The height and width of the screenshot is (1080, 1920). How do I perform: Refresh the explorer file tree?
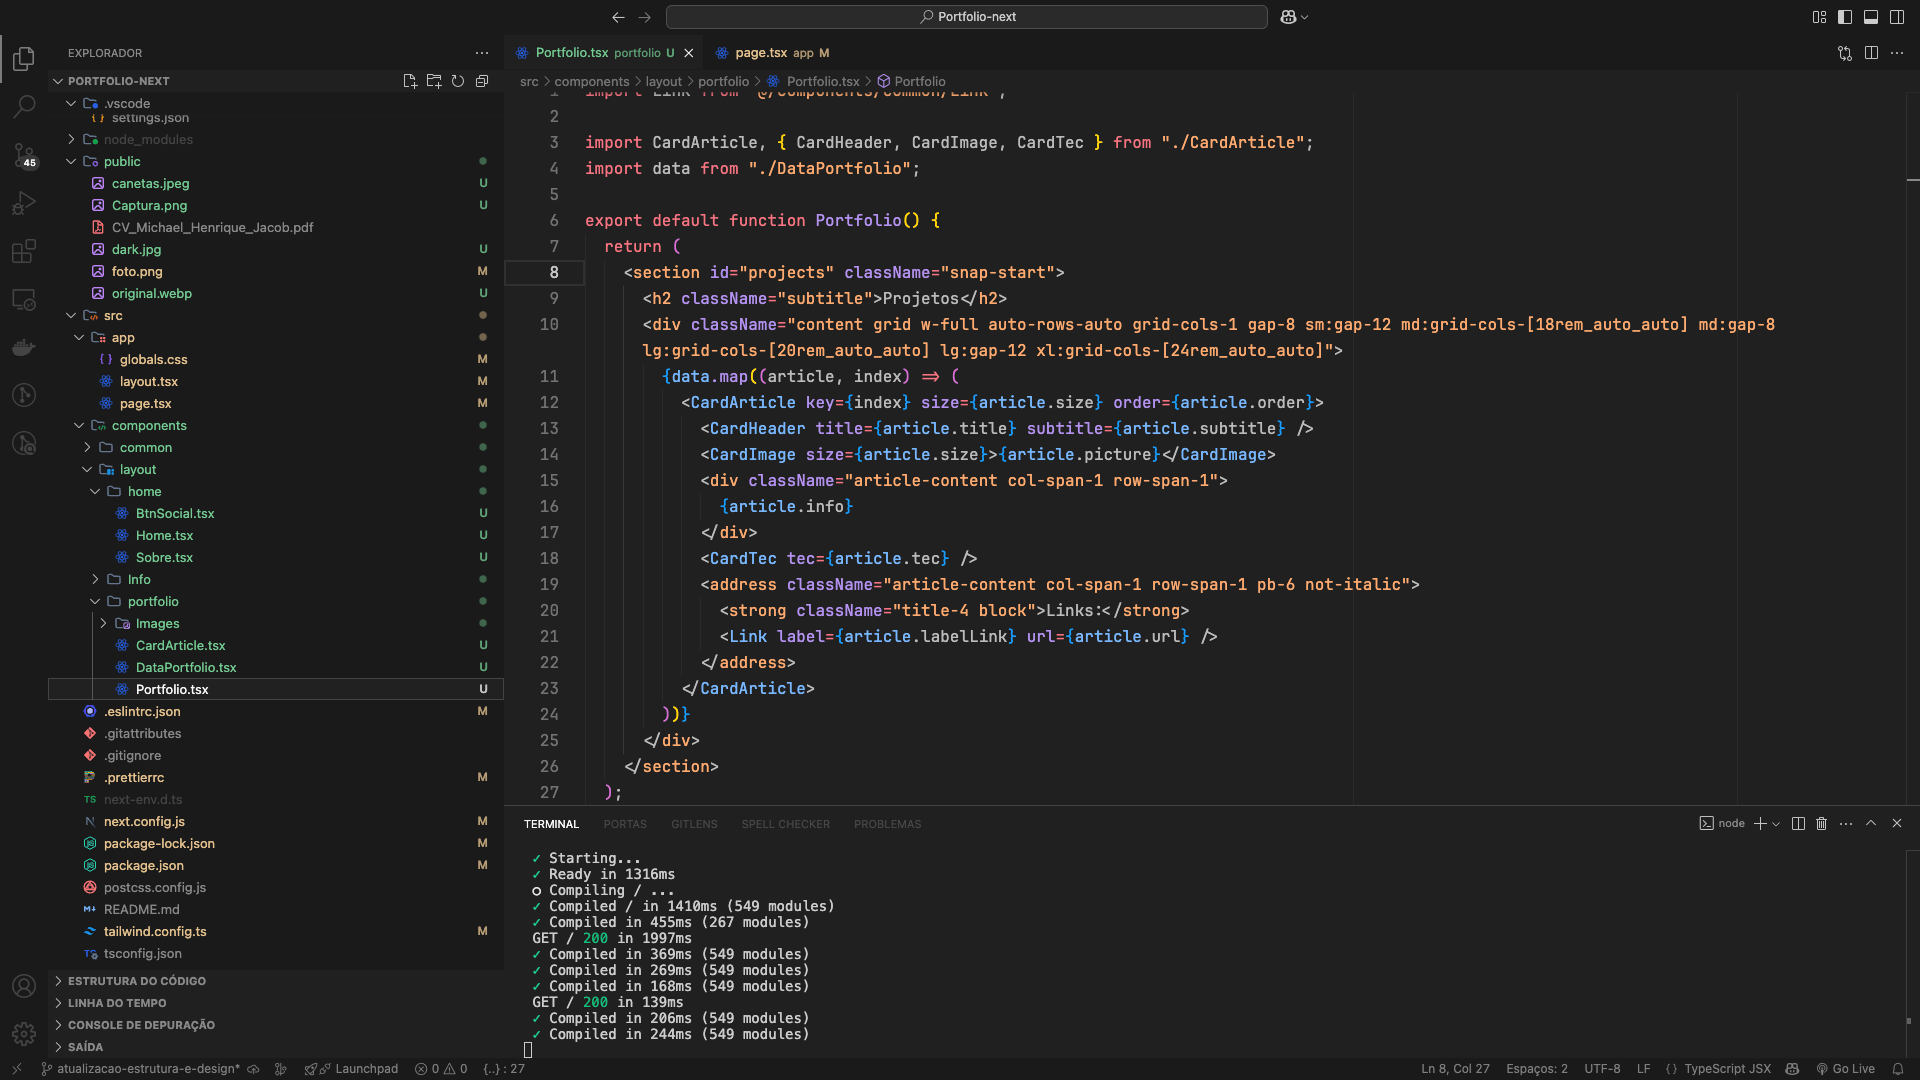pos(458,81)
